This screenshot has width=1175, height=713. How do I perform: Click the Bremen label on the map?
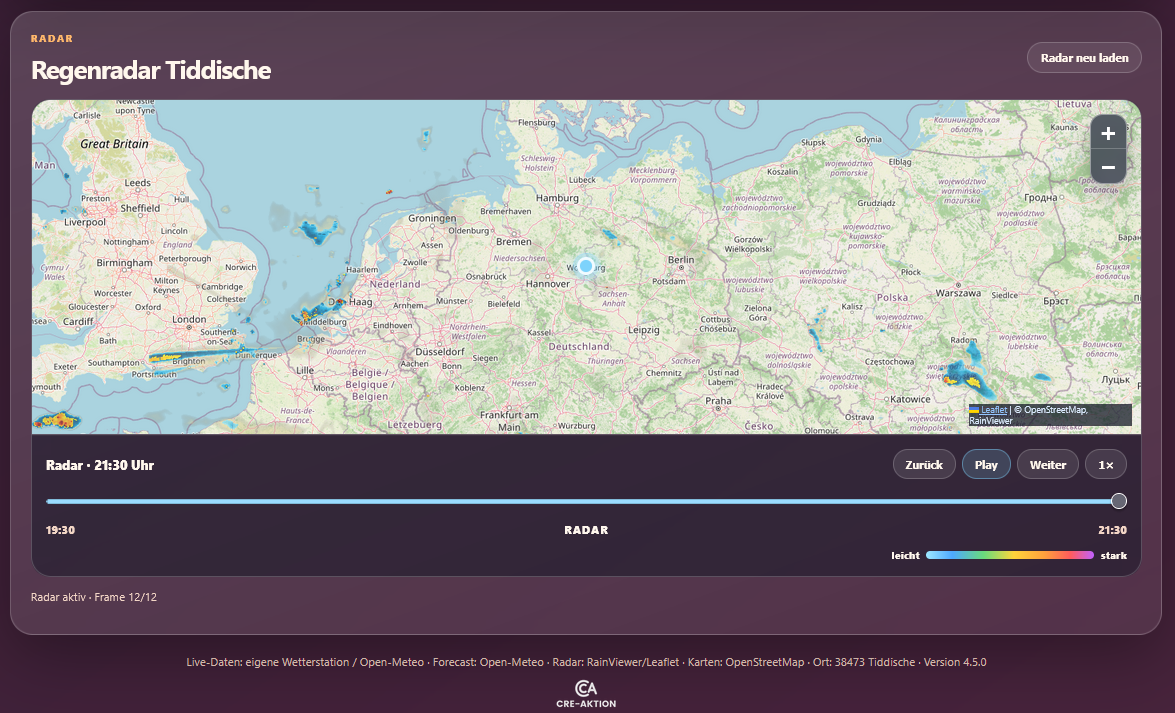coord(513,241)
